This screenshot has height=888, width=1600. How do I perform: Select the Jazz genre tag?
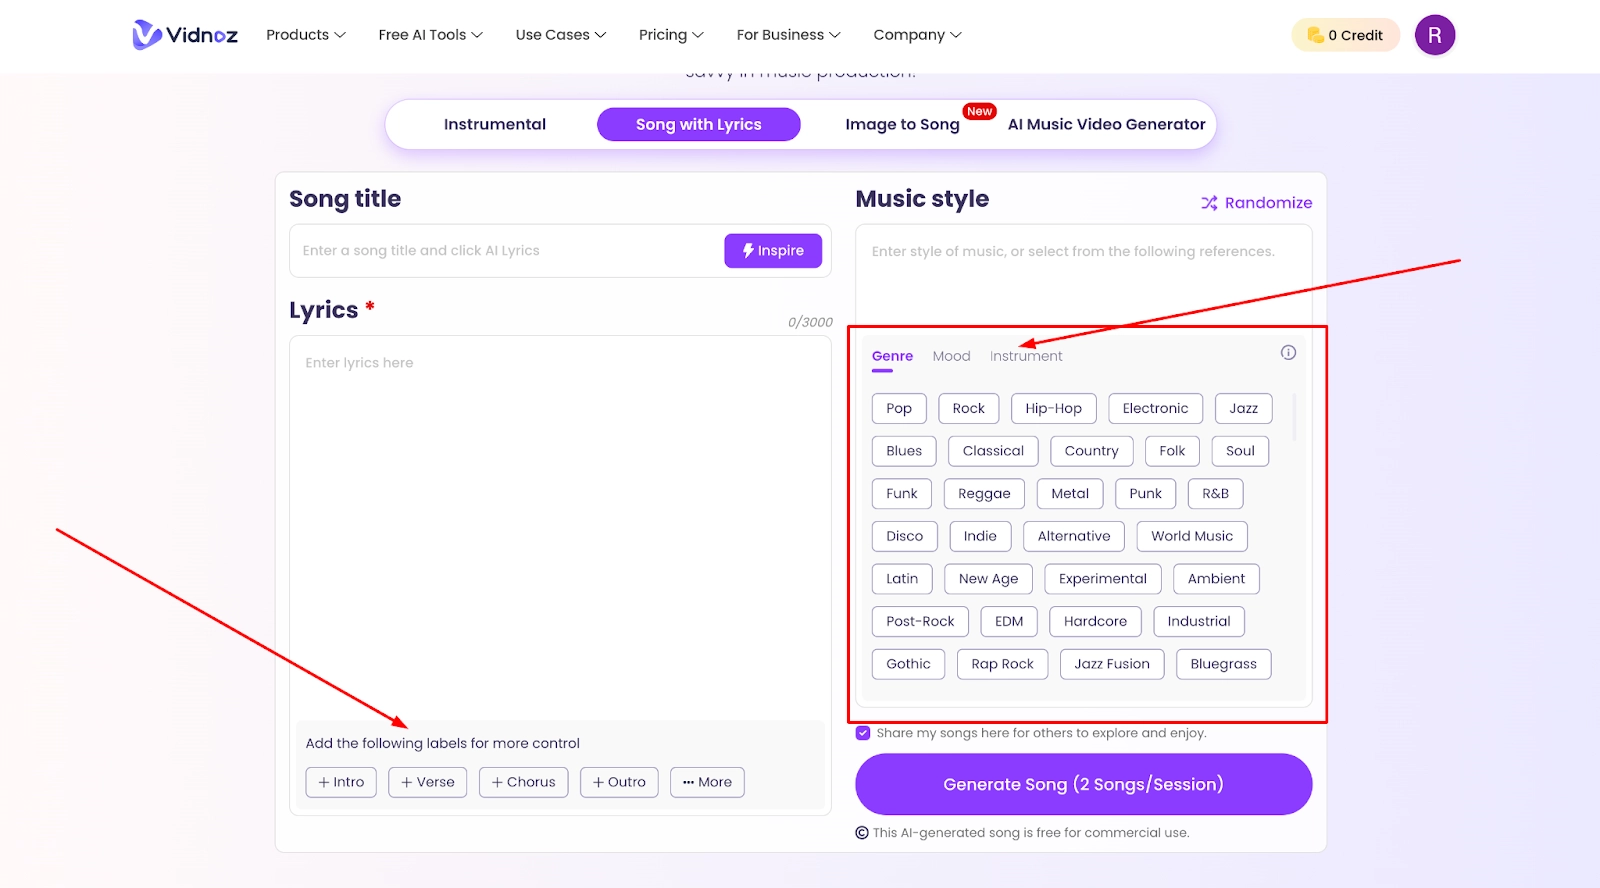[x=1243, y=409]
